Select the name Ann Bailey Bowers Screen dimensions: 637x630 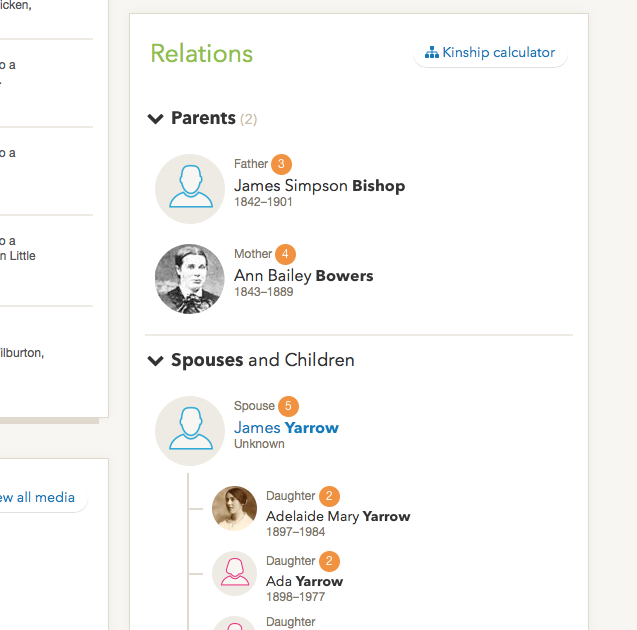(303, 276)
